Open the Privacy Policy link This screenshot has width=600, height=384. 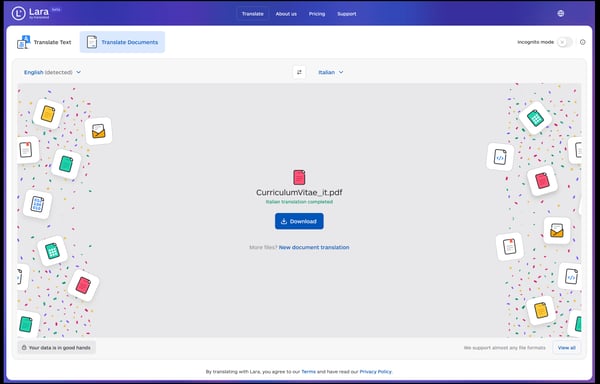tap(375, 371)
